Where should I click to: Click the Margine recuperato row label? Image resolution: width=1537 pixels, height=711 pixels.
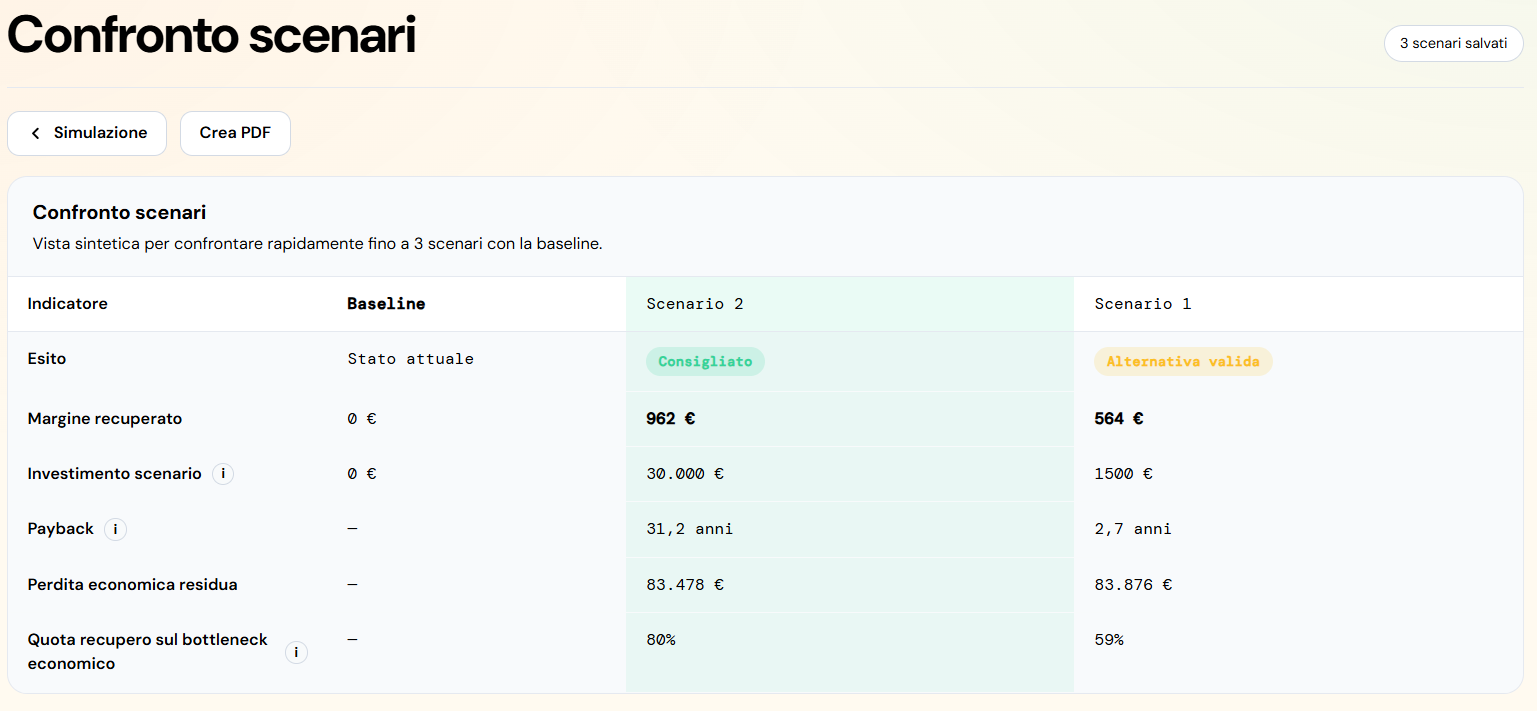105,419
